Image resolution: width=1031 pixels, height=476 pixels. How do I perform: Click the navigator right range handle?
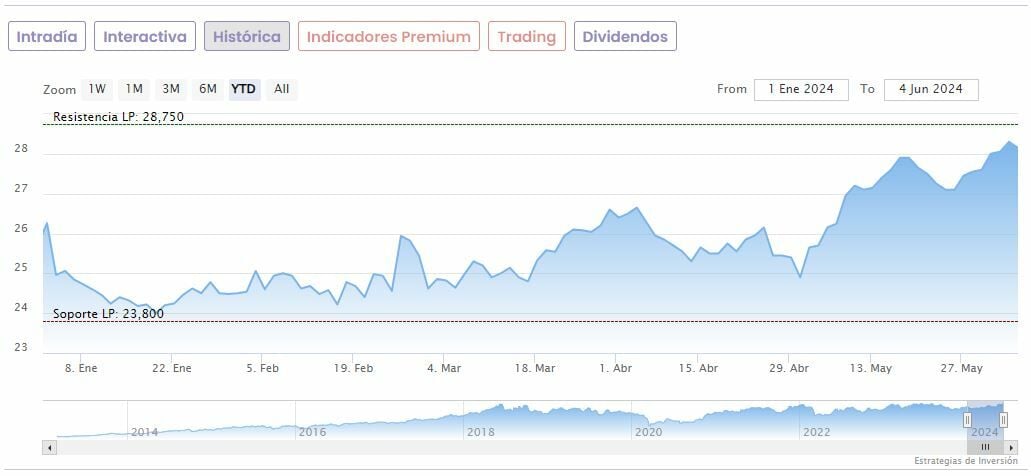coord(1003,420)
